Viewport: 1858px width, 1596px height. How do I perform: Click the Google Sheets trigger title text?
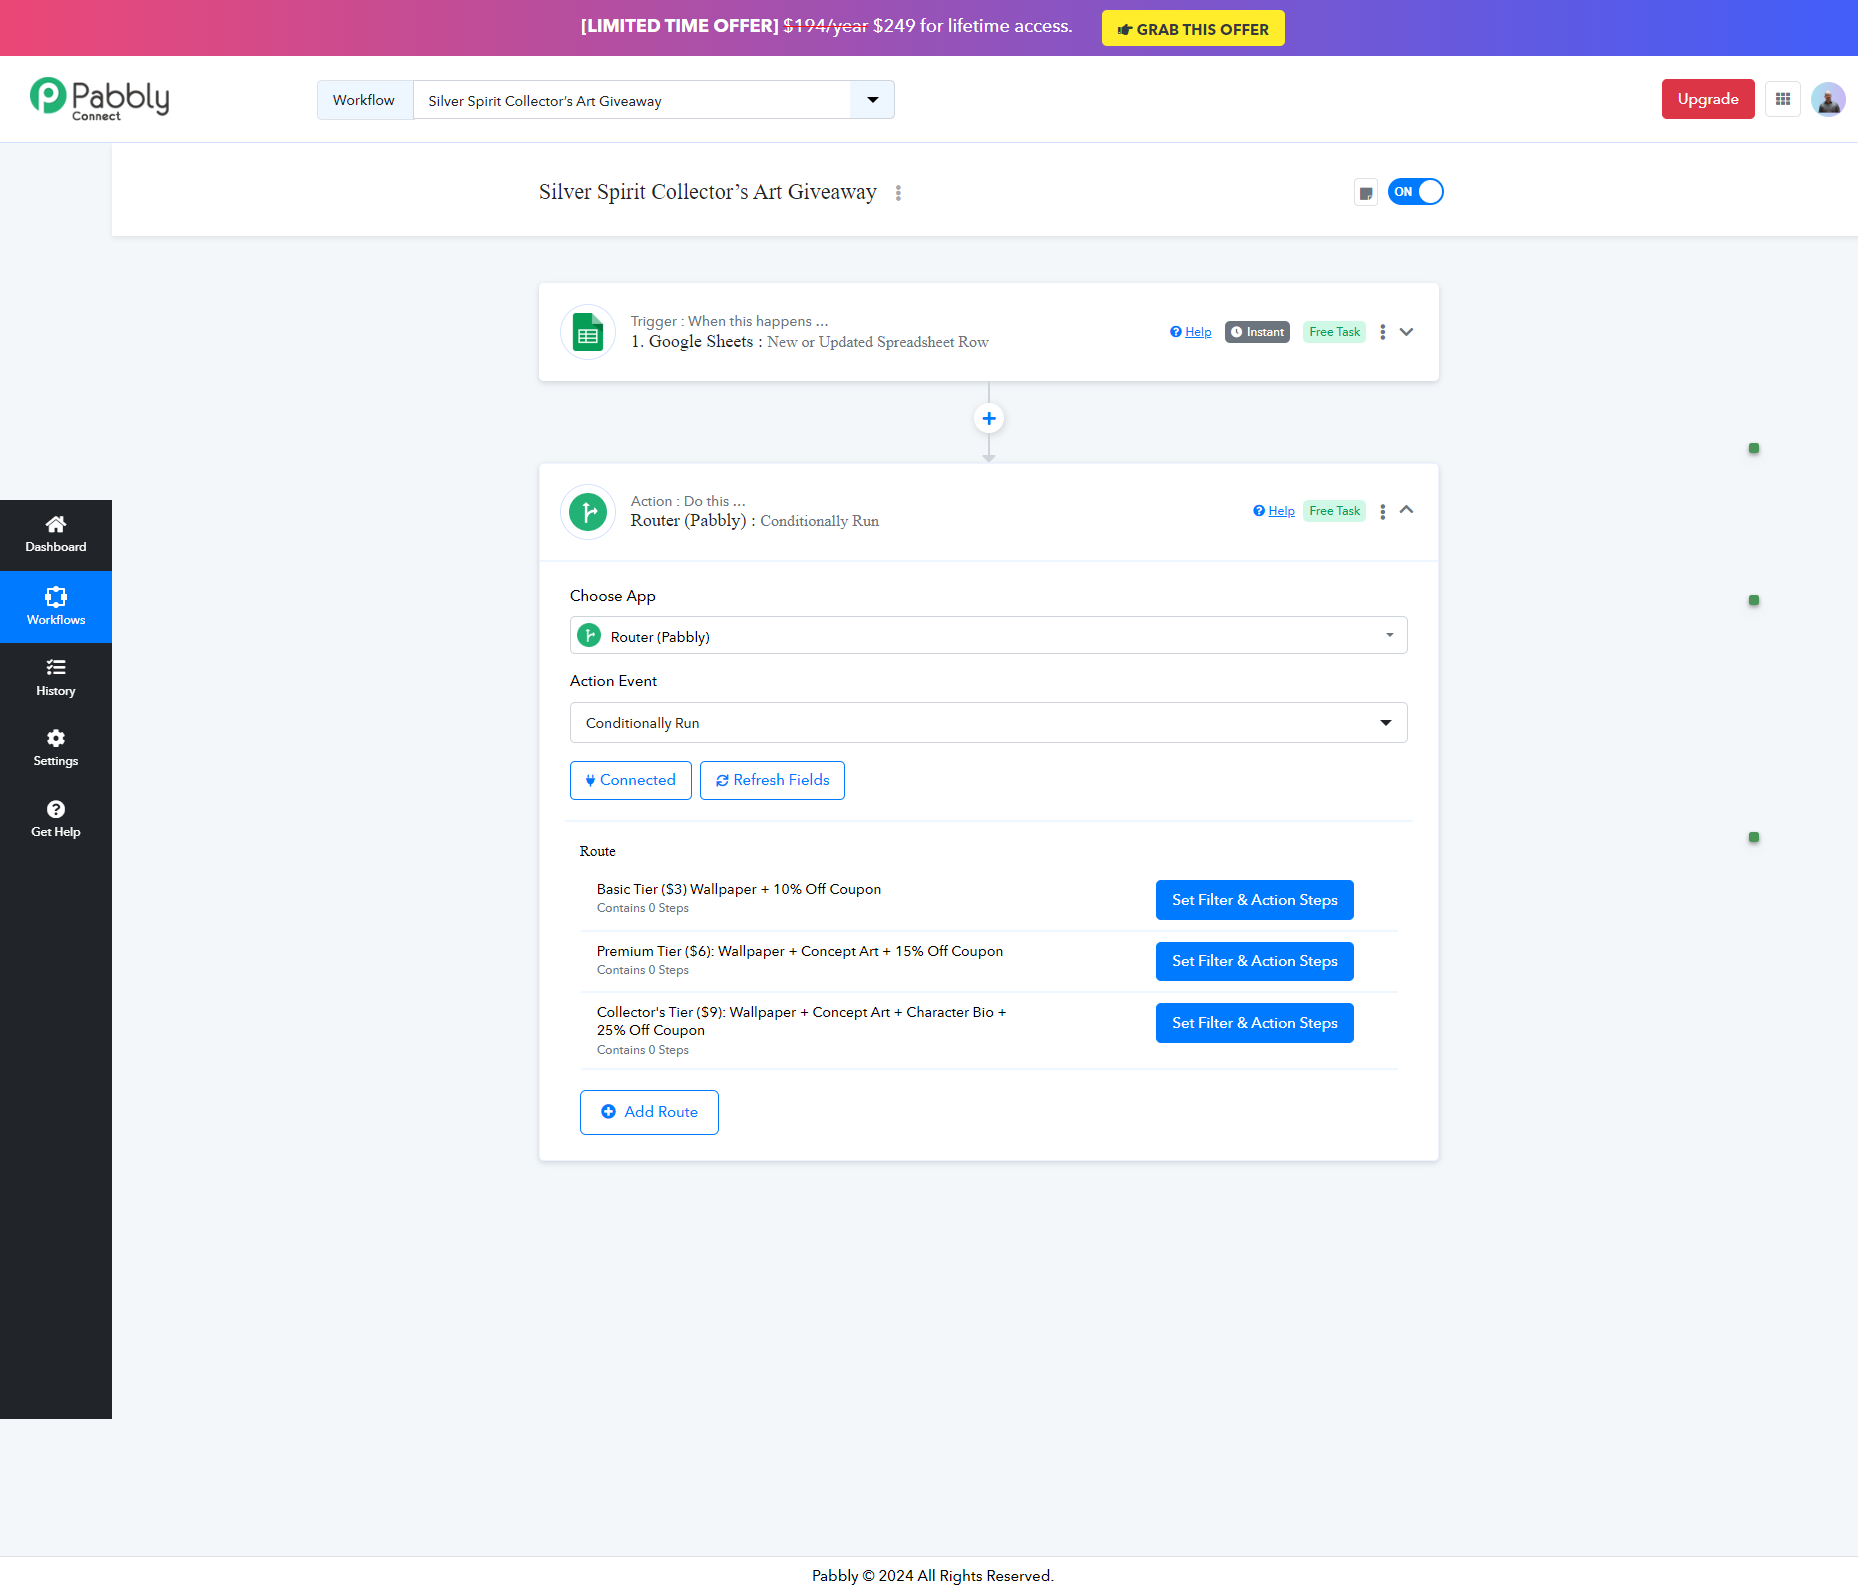click(x=810, y=342)
